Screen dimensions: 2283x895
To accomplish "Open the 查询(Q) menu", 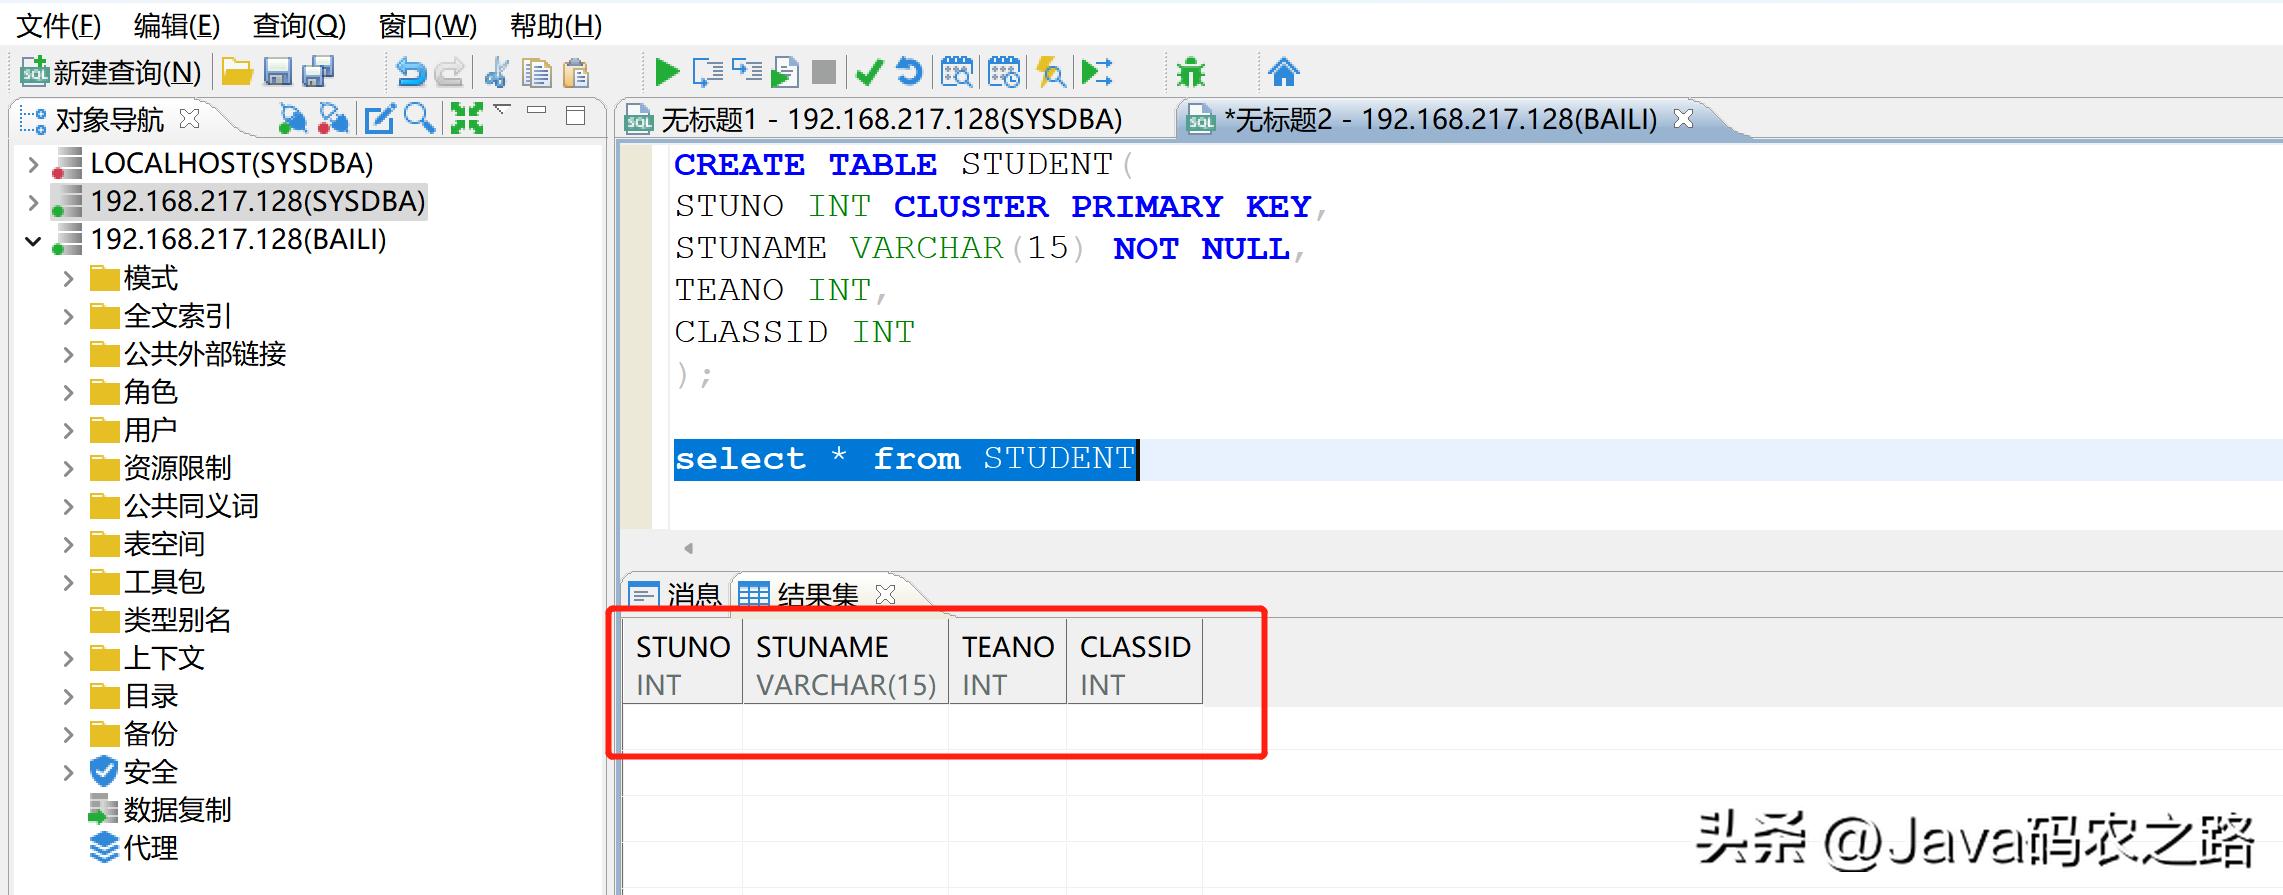I will point(299,25).
